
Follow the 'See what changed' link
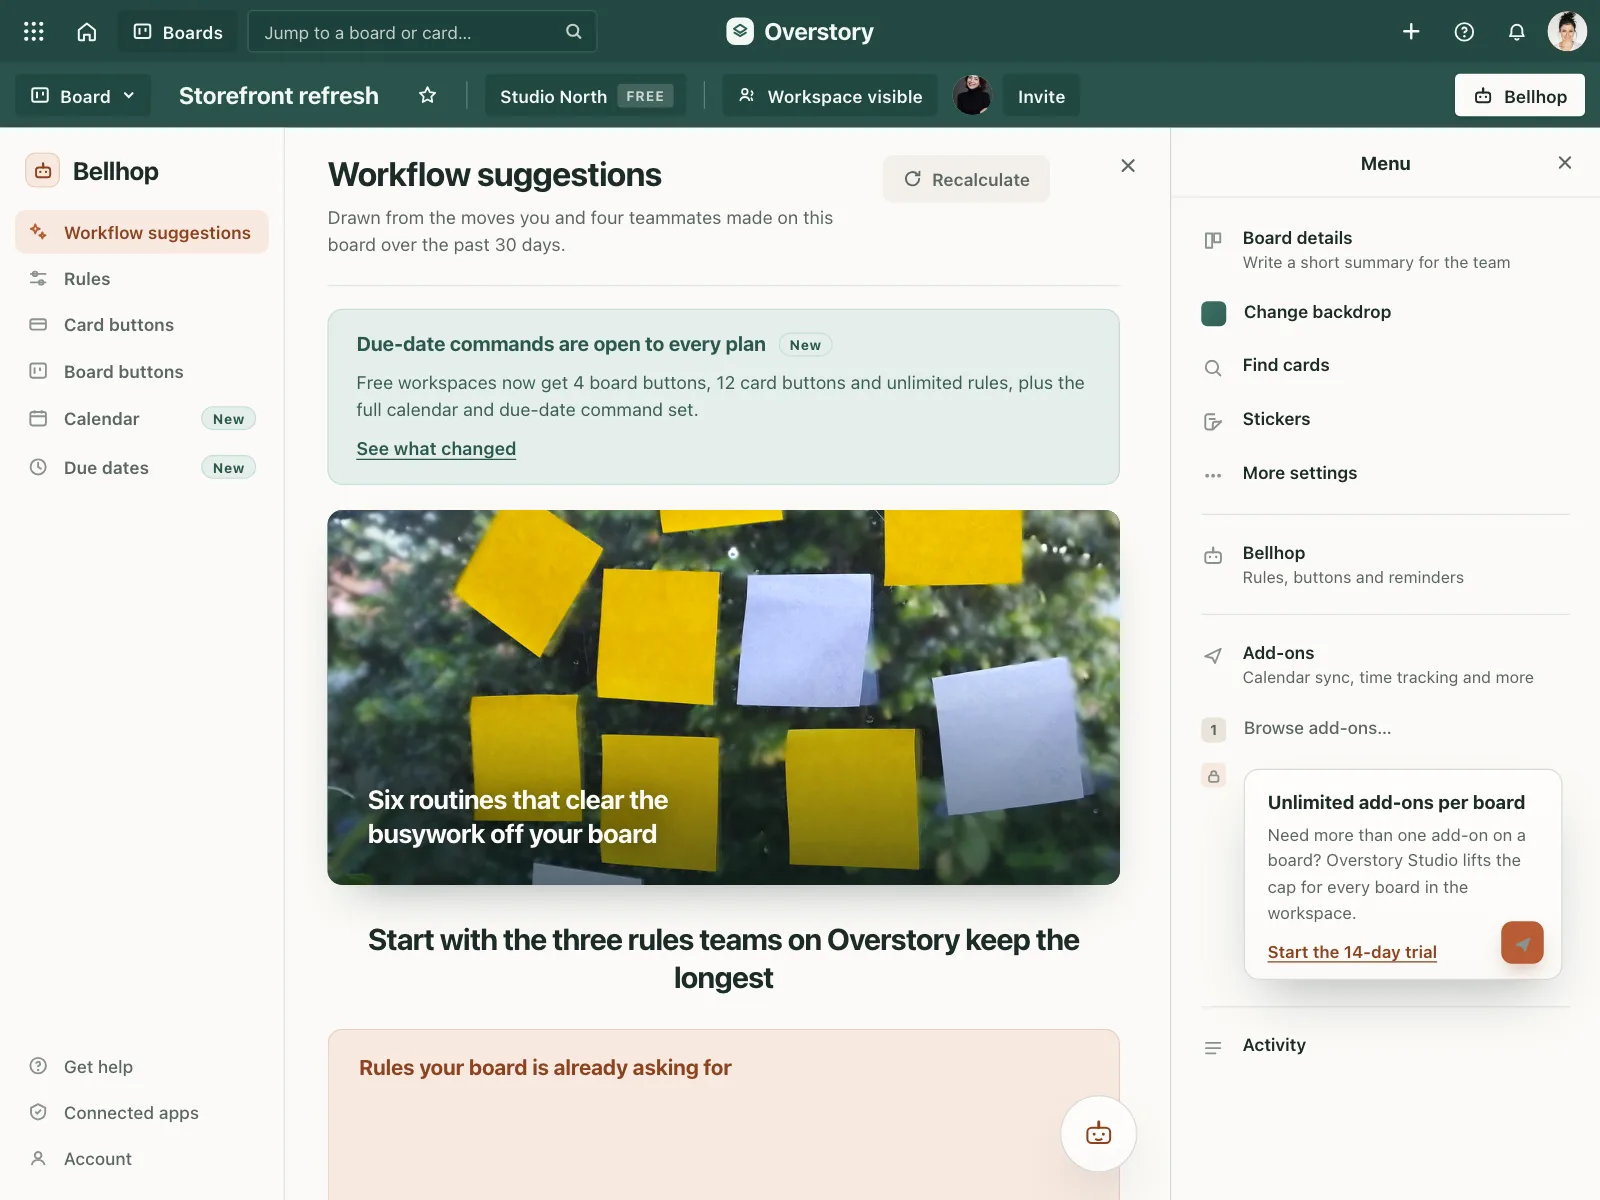tap(436, 449)
